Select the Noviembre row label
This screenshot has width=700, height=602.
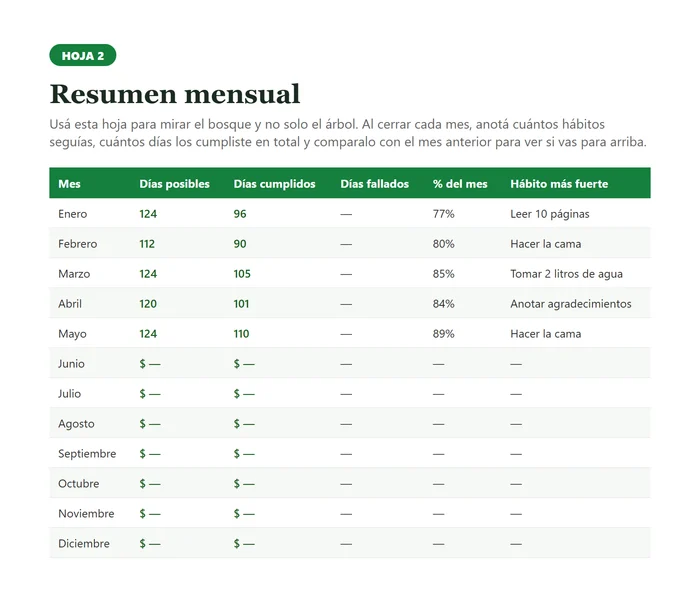pos(86,513)
